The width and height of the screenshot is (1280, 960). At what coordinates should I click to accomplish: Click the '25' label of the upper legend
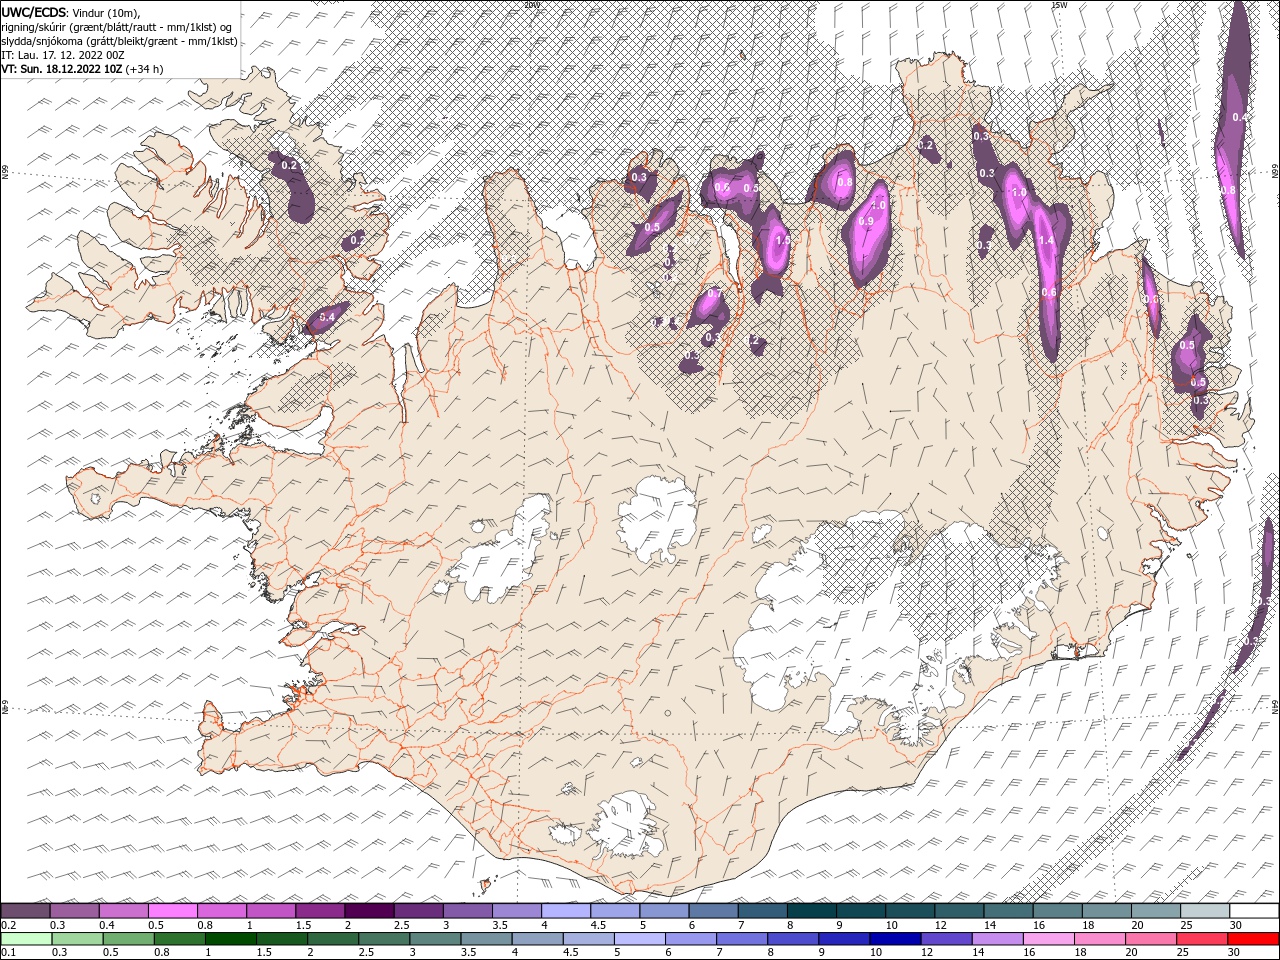1186,925
